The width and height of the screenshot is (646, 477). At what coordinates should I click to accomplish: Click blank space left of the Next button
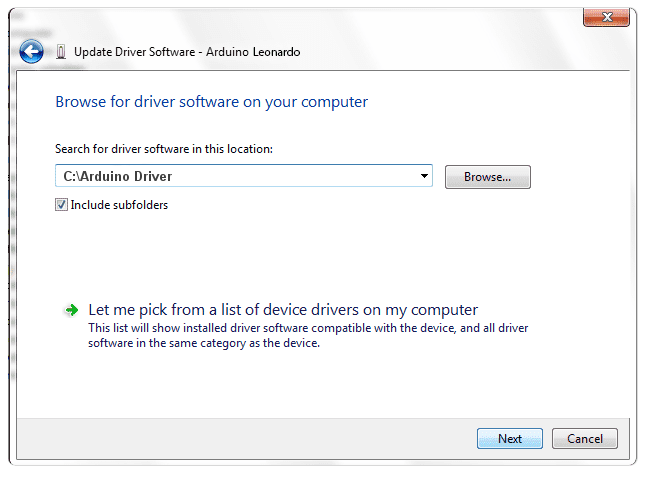point(247,439)
